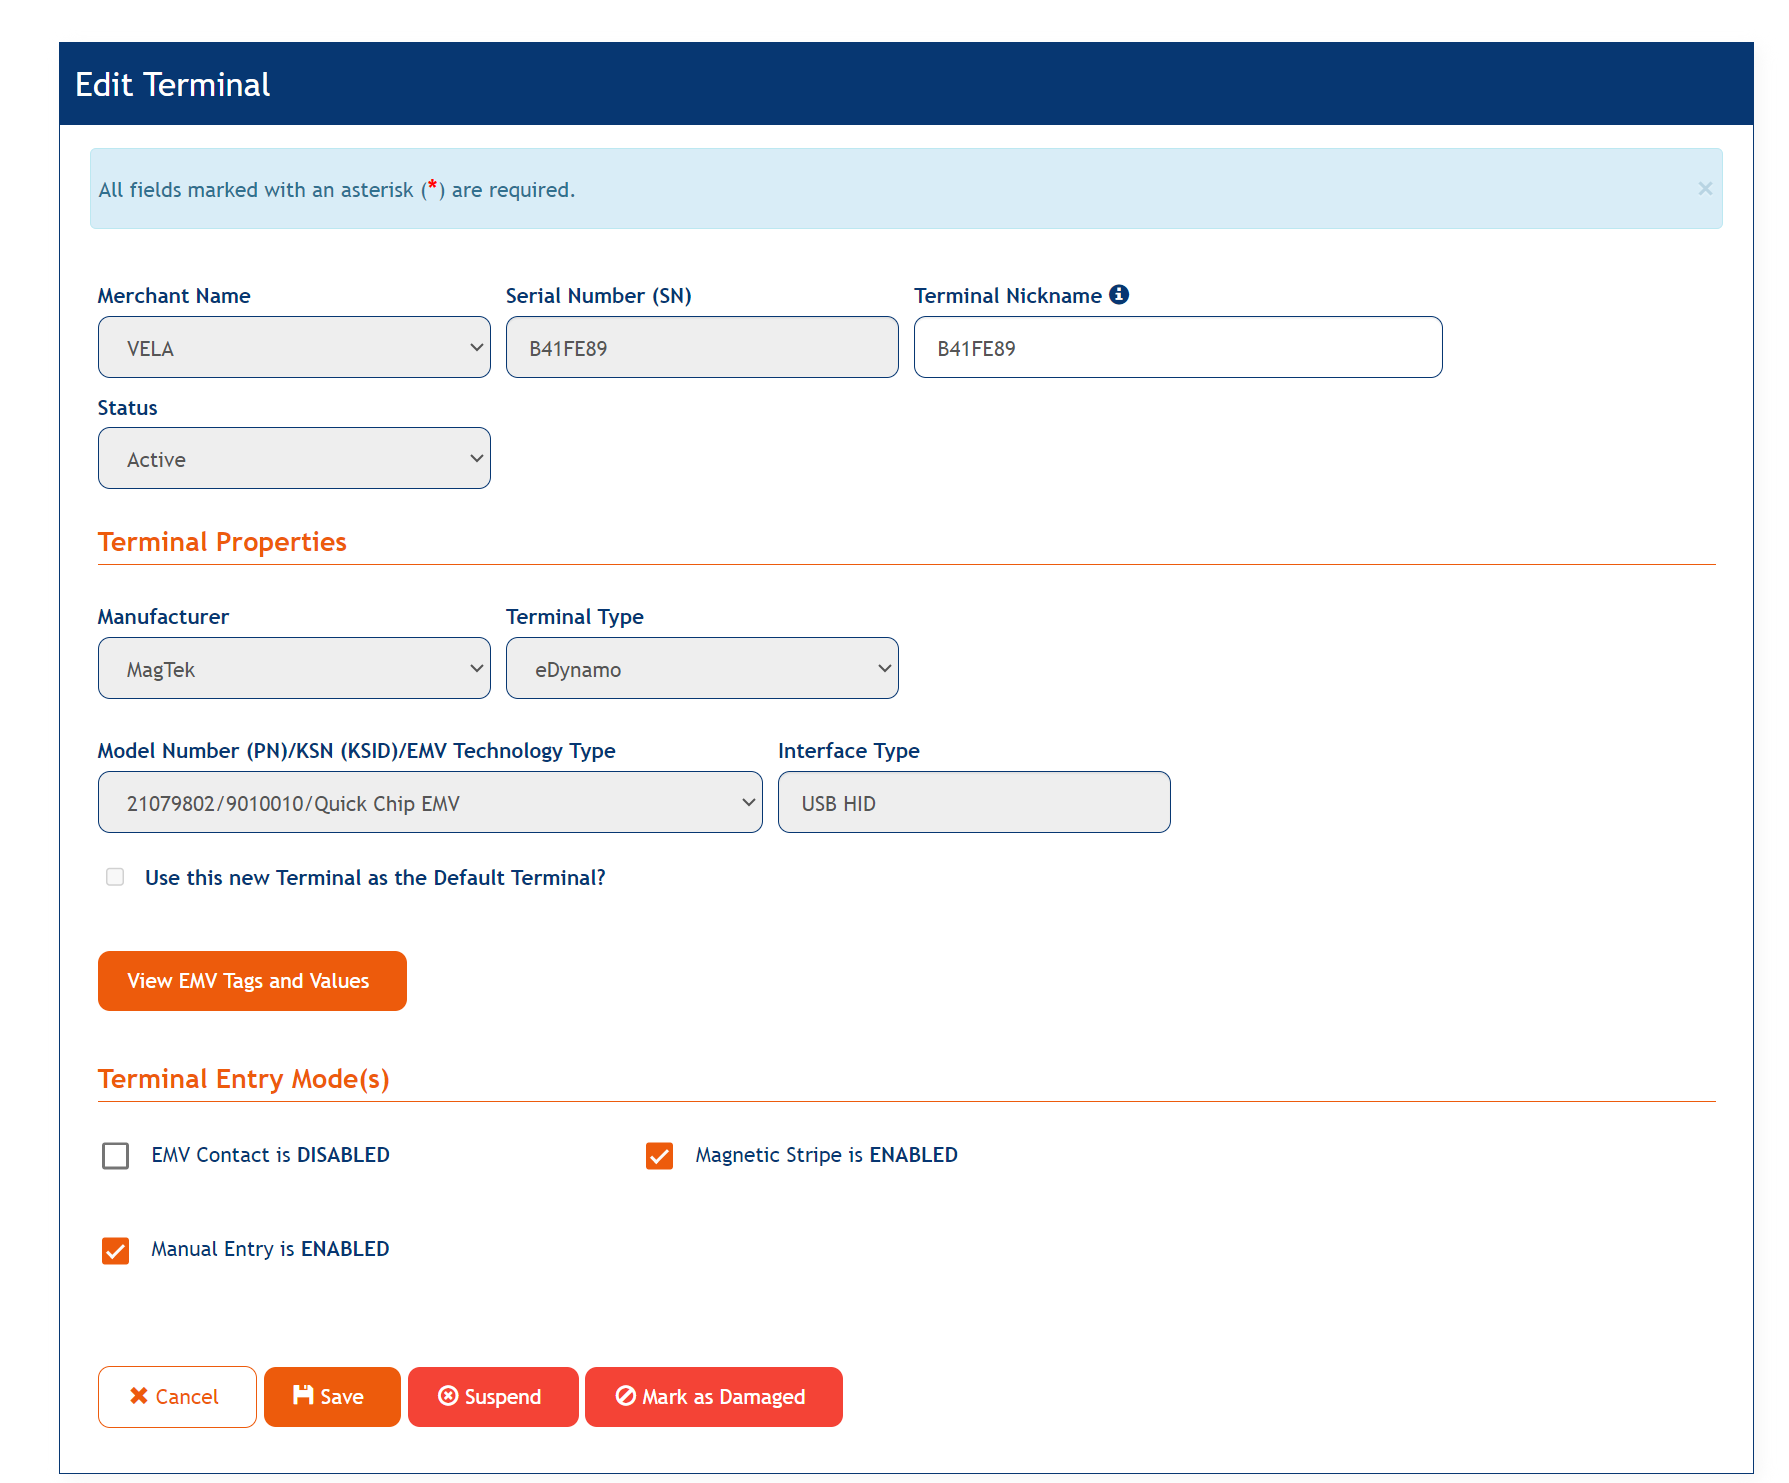
Task: Enable the EMV Contact checkbox
Action: (116, 1156)
